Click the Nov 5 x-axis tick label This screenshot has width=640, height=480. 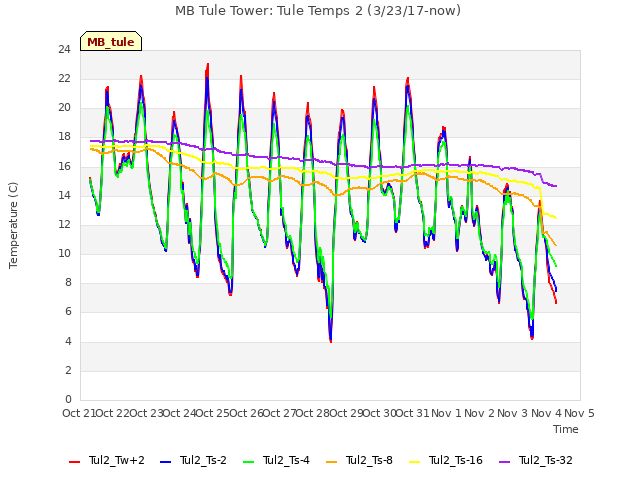pyautogui.click(x=579, y=413)
